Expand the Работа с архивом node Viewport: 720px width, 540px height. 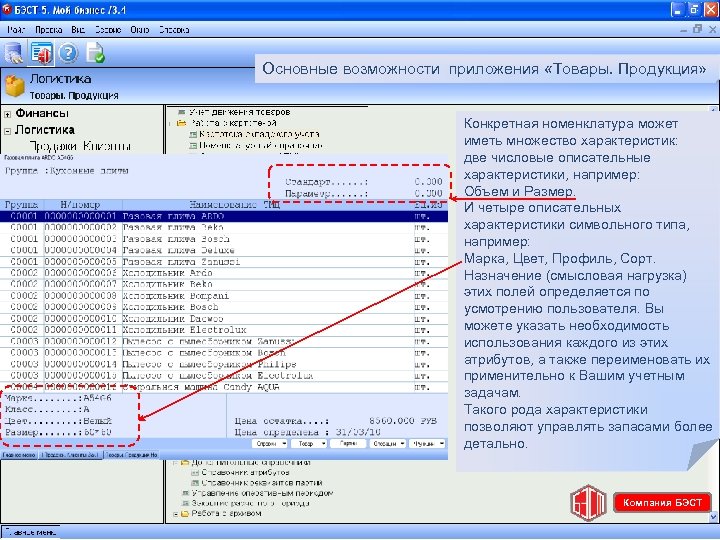175,514
